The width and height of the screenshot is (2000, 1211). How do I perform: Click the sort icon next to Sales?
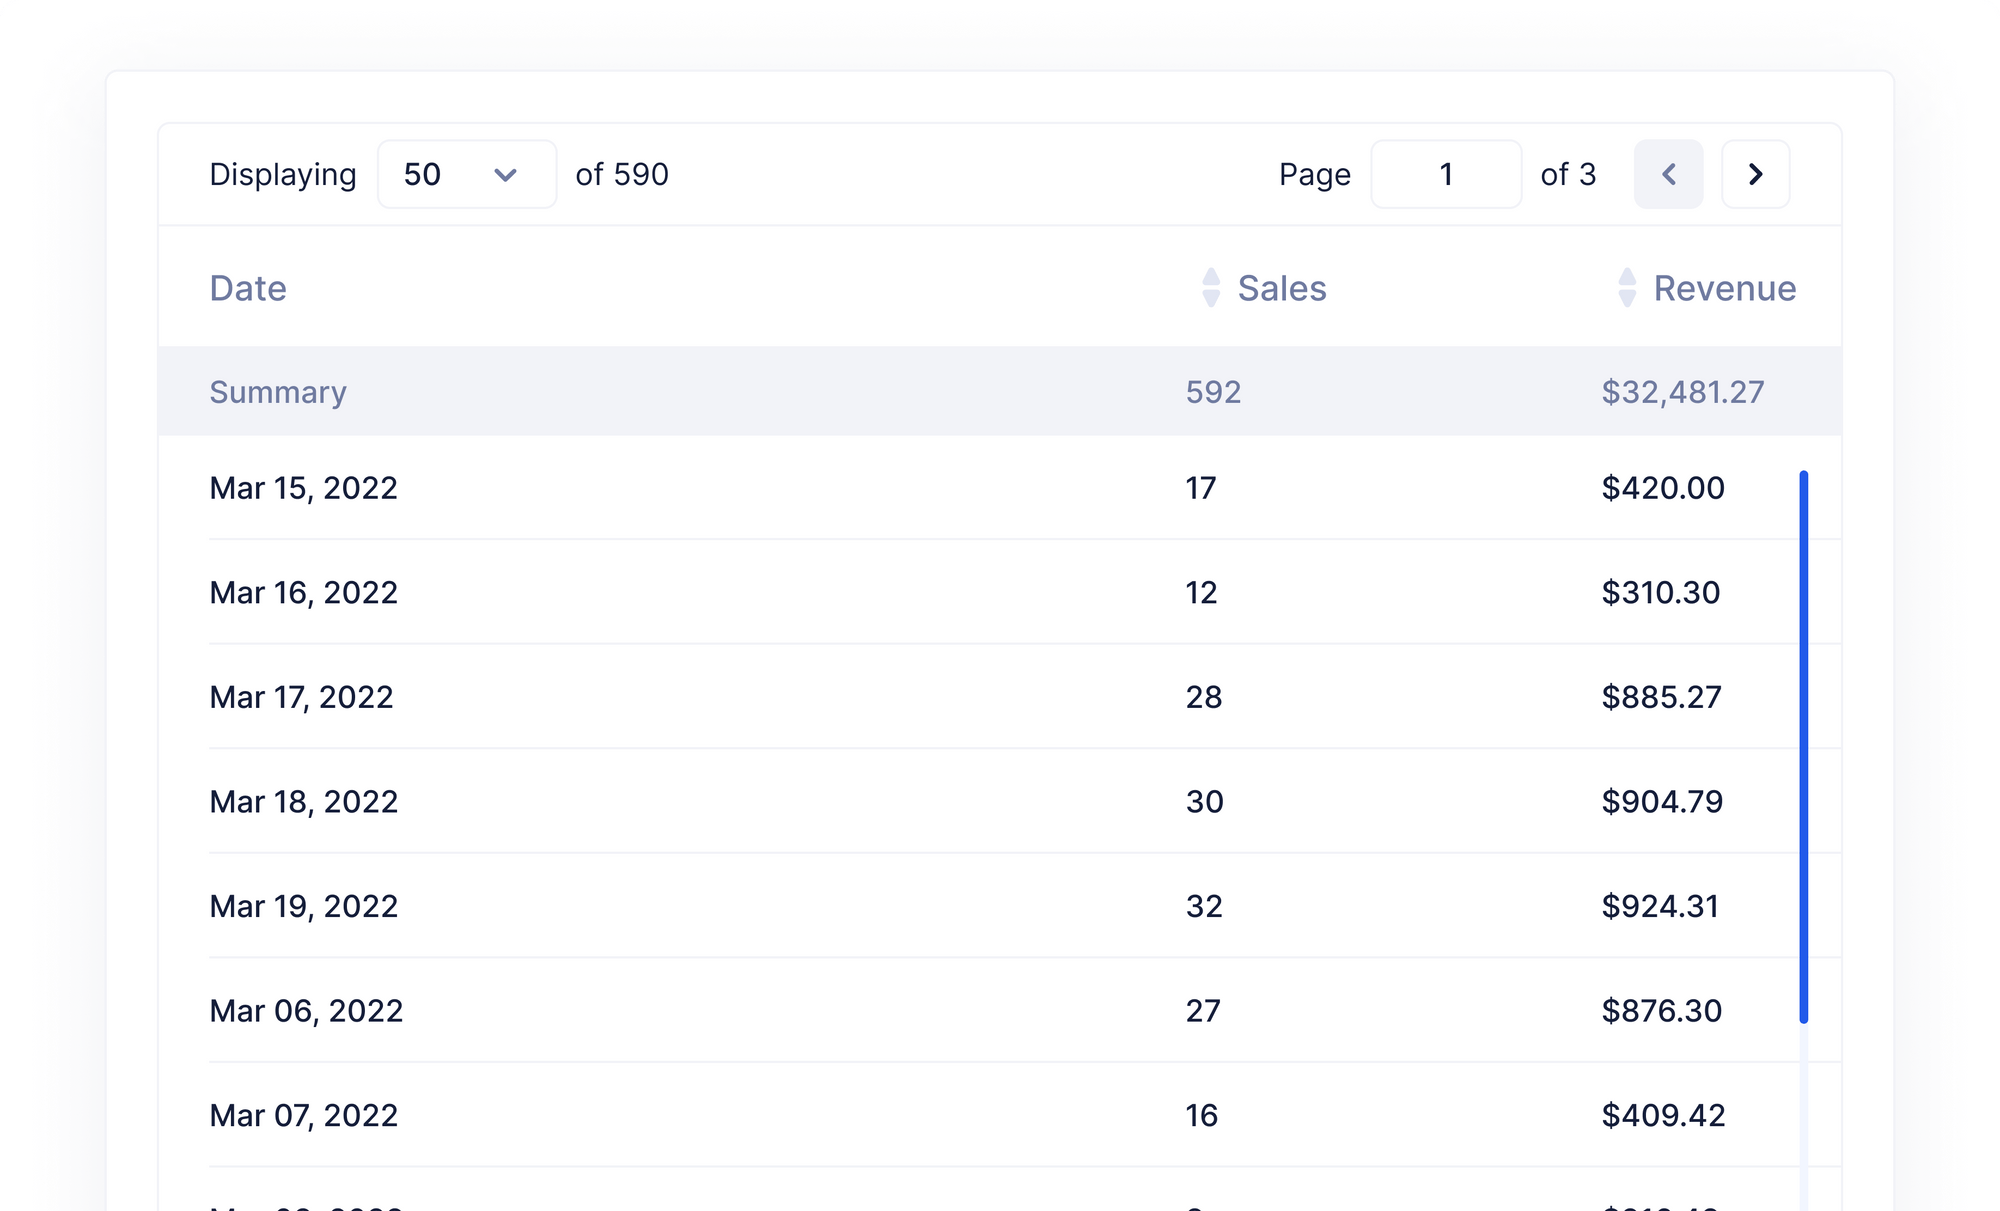click(1211, 289)
